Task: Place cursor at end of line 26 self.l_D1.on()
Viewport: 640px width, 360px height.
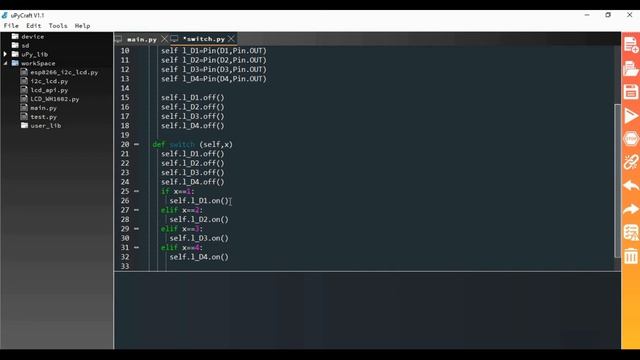Action: coord(229,201)
